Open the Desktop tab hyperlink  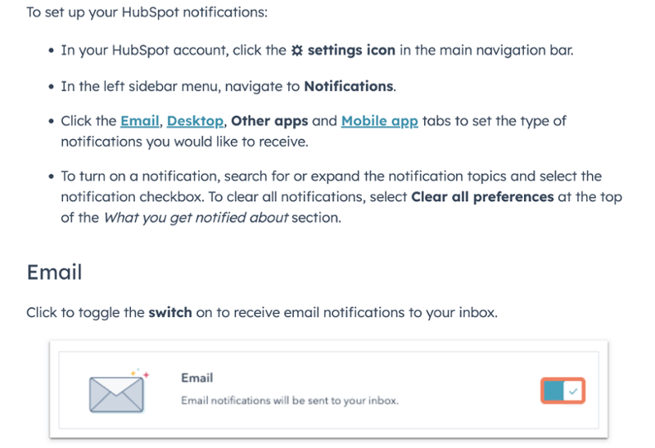pyautogui.click(x=195, y=121)
